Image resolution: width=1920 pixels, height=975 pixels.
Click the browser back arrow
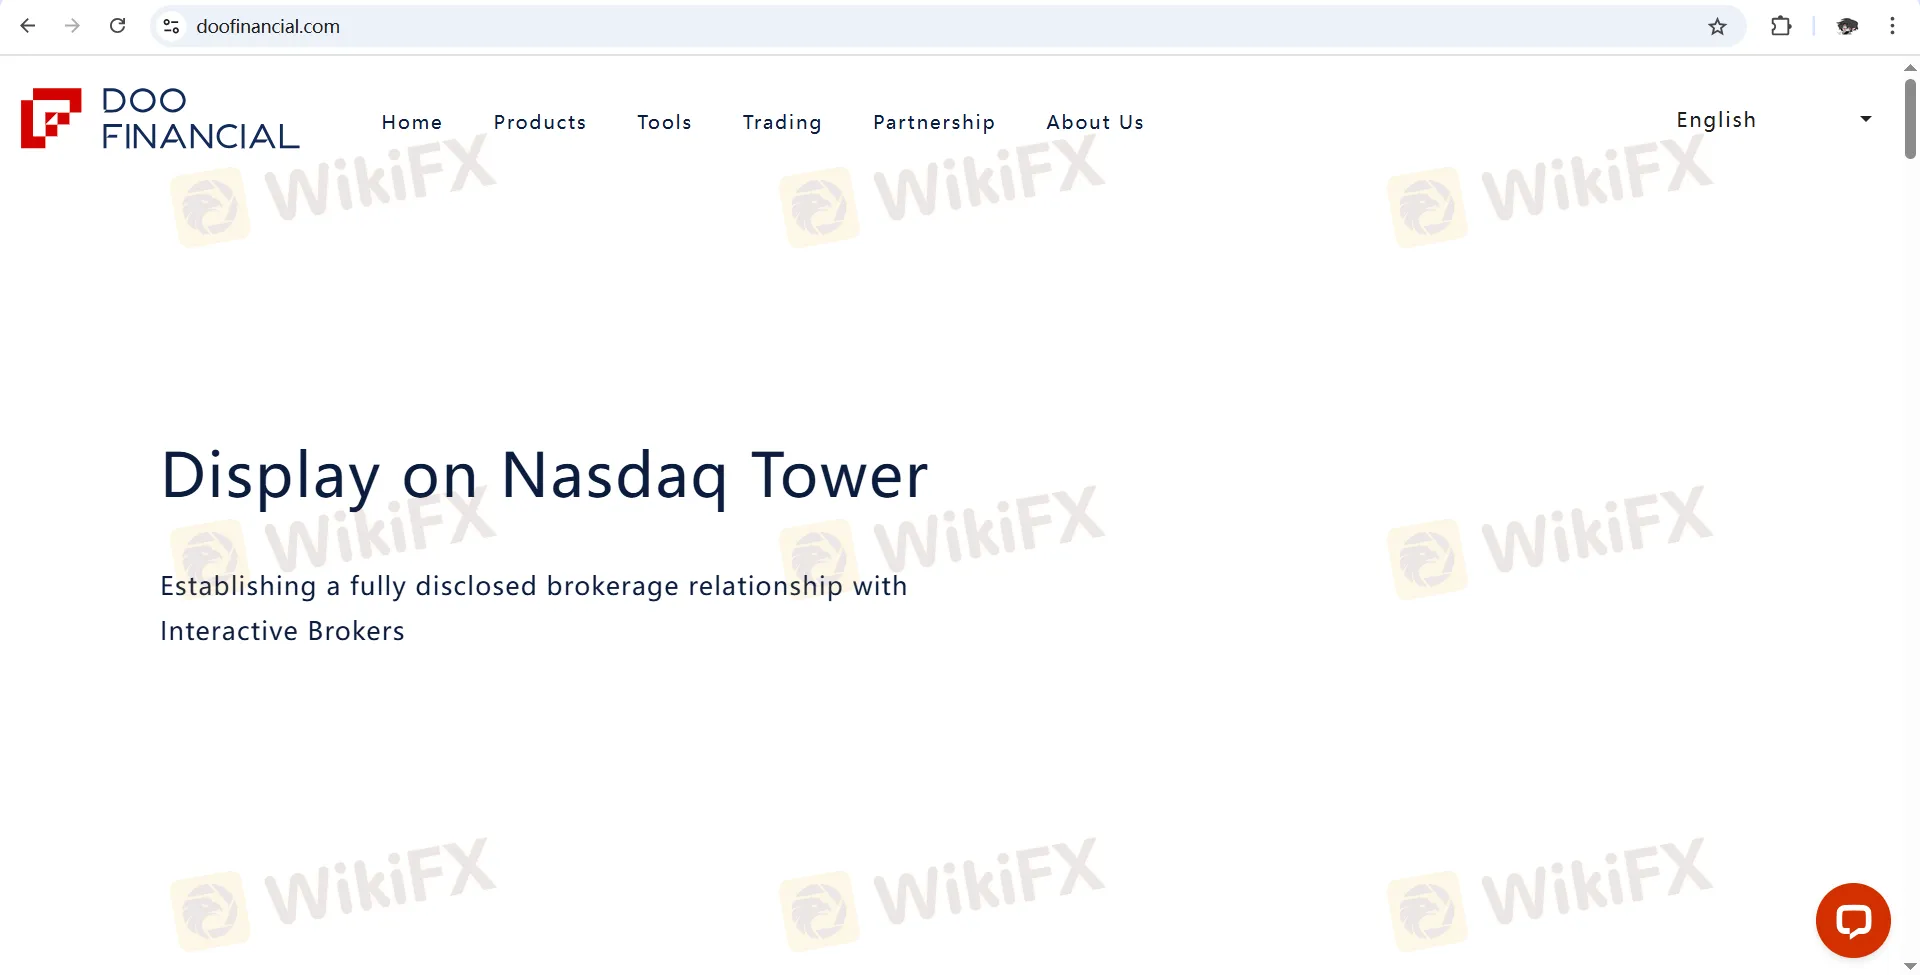[28, 26]
